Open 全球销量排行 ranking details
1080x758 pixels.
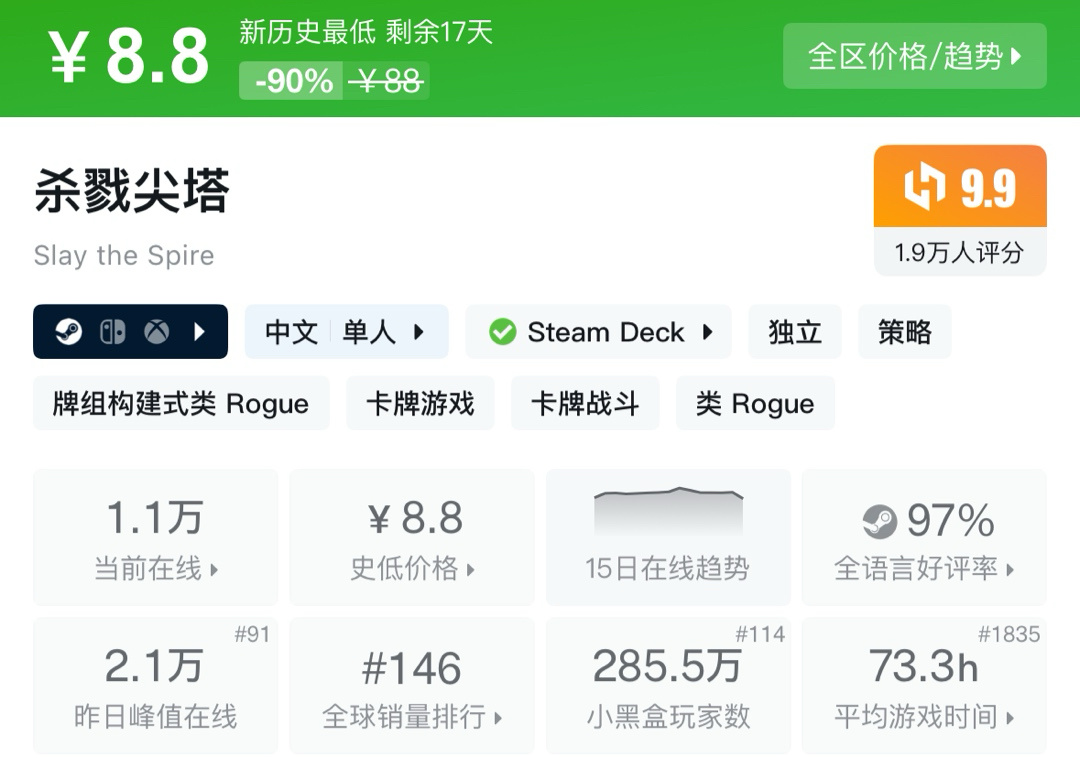point(412,686)
